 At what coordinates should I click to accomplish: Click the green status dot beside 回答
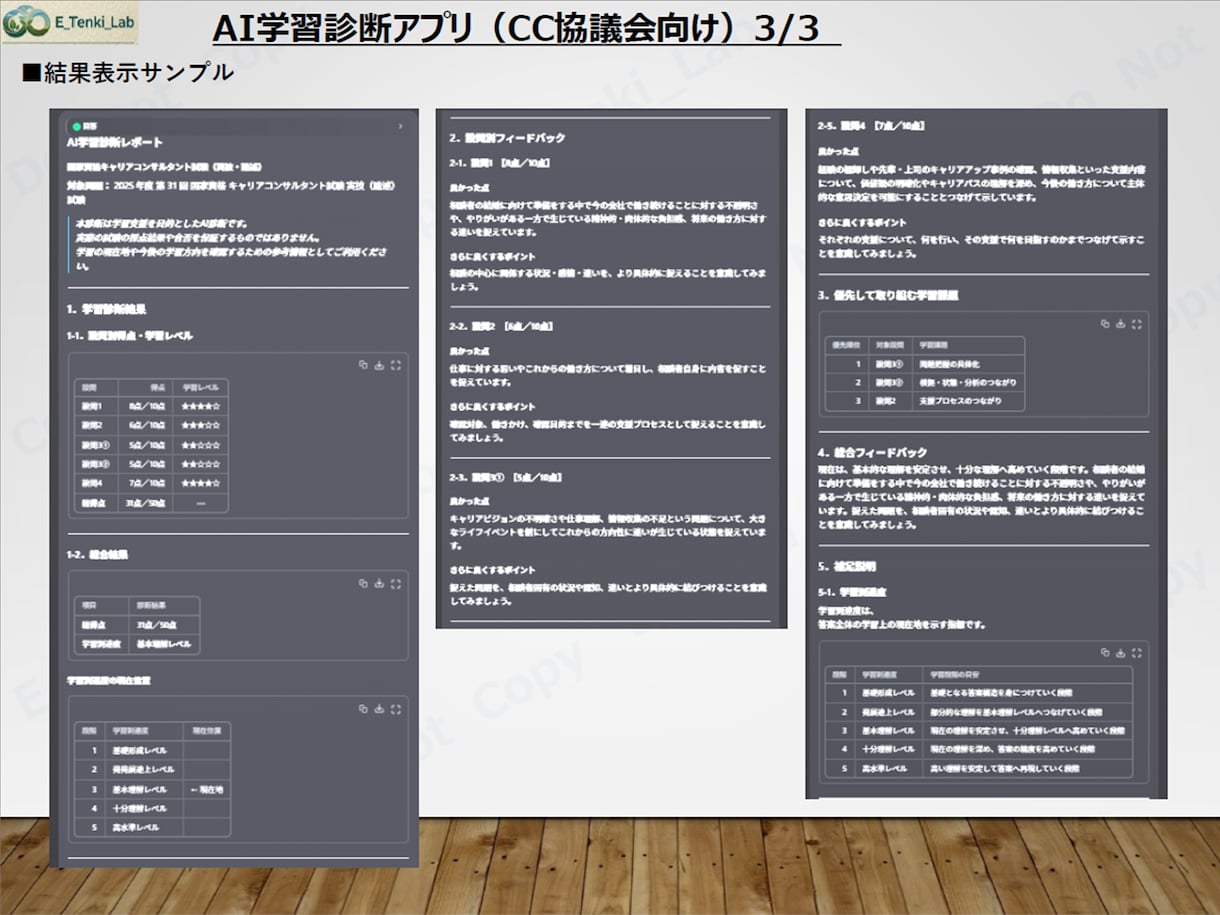(x=76, y=126)
